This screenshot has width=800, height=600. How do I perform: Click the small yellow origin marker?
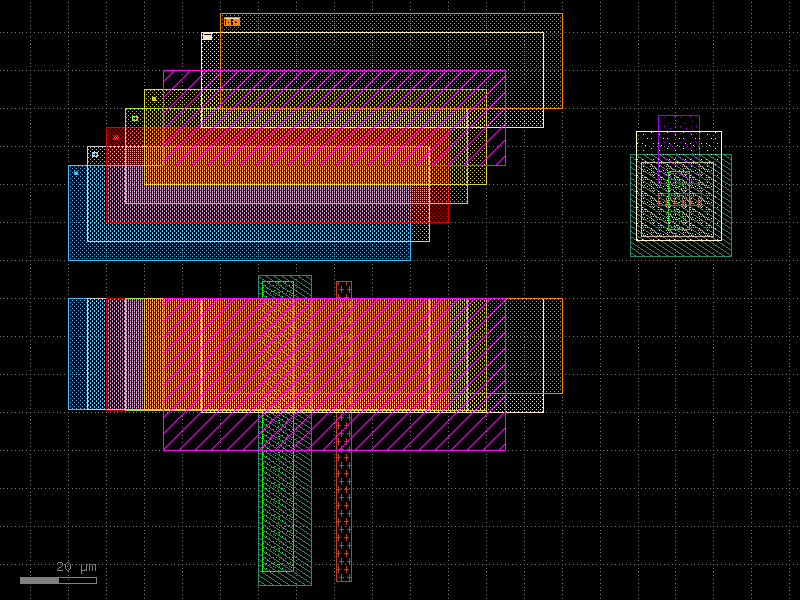[x=154, y=99]
